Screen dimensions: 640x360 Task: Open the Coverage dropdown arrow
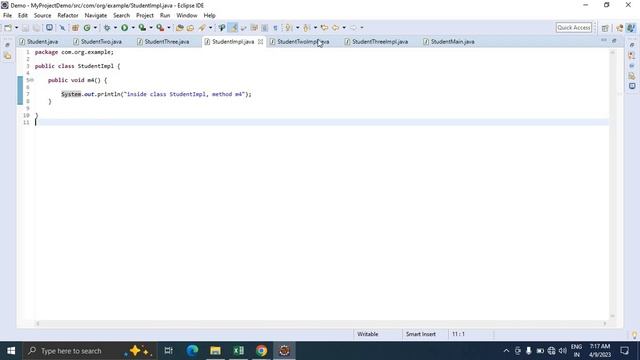pos(151,28)
